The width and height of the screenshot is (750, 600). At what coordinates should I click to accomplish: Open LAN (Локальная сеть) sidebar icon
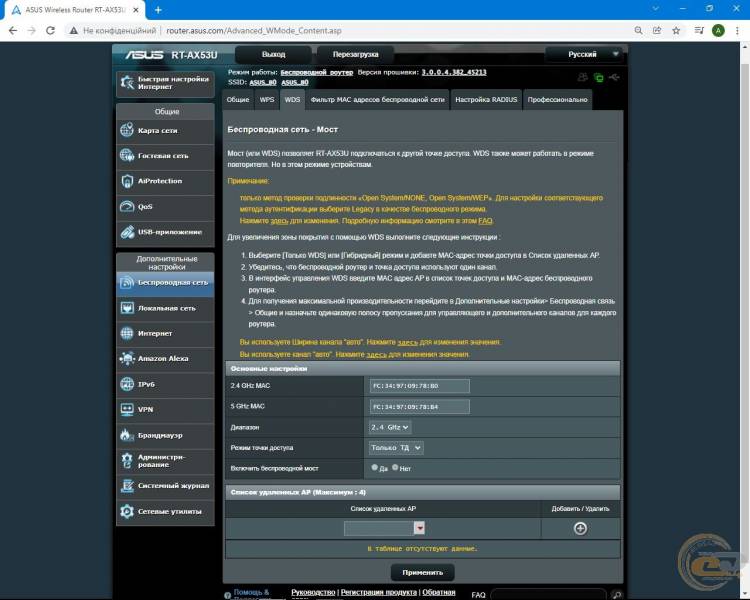127,308
